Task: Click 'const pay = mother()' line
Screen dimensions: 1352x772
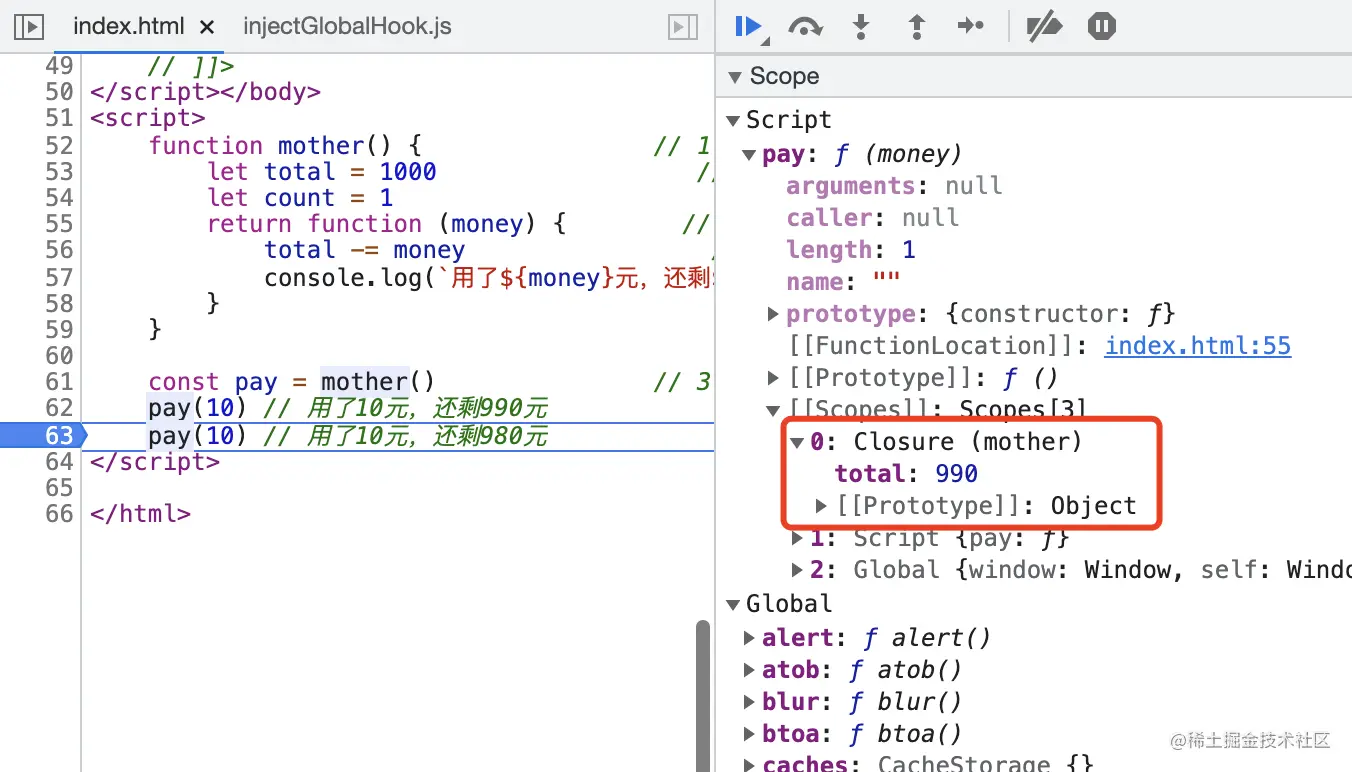Action: coord(292,382)
